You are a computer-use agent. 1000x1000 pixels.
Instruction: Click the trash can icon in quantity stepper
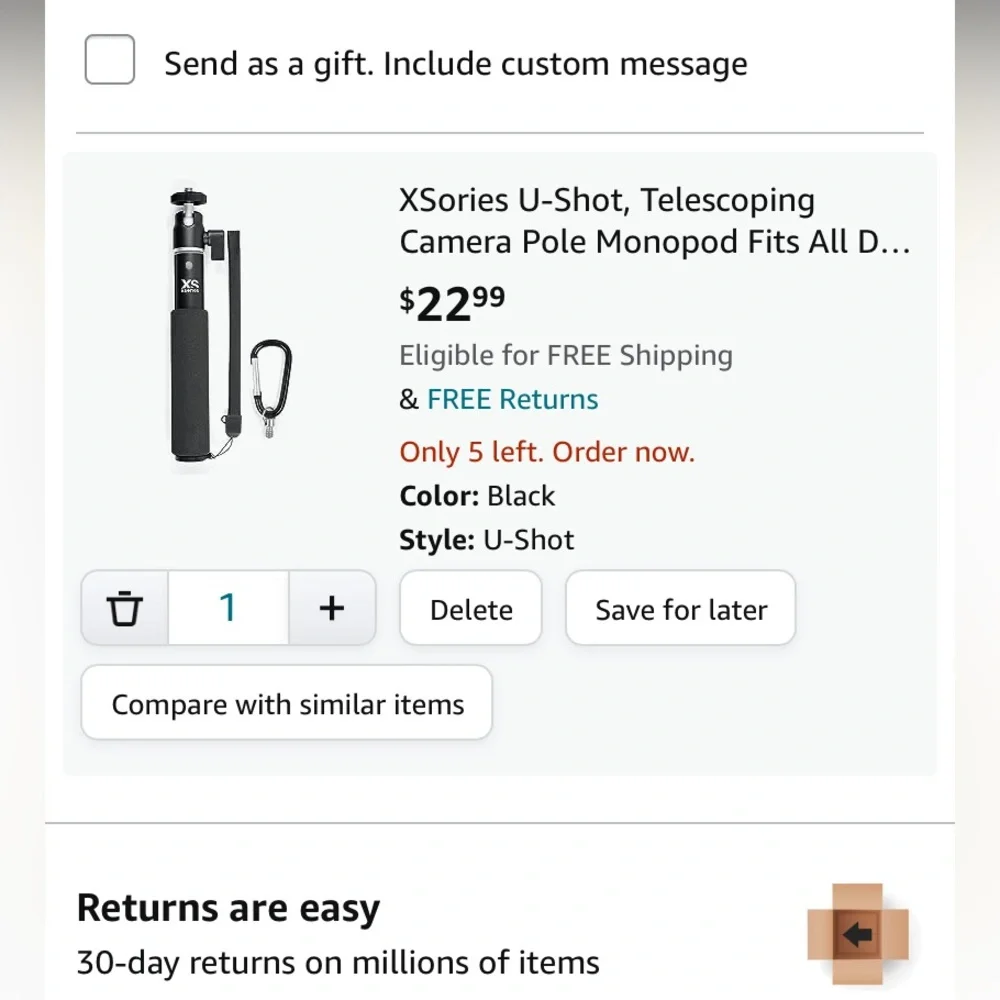124,608
